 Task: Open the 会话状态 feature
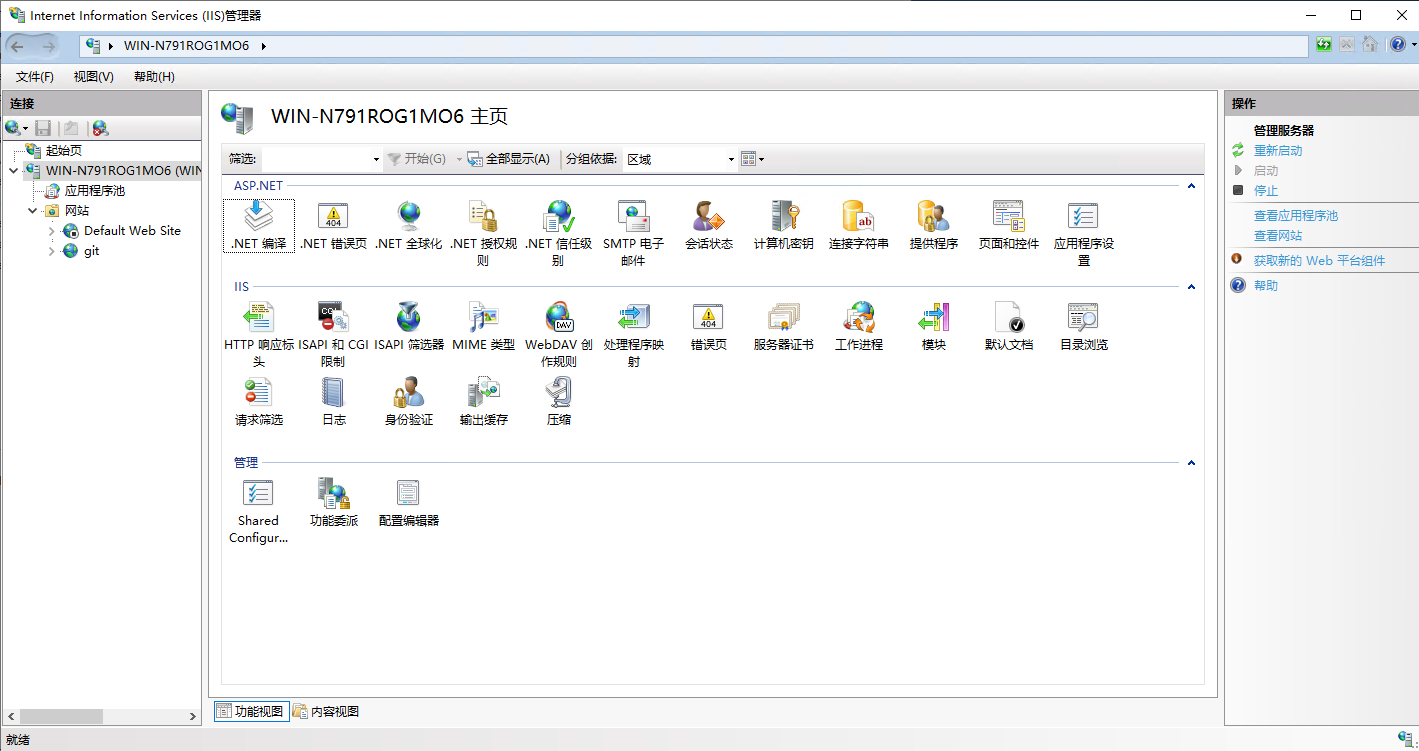tap(708, 224)
